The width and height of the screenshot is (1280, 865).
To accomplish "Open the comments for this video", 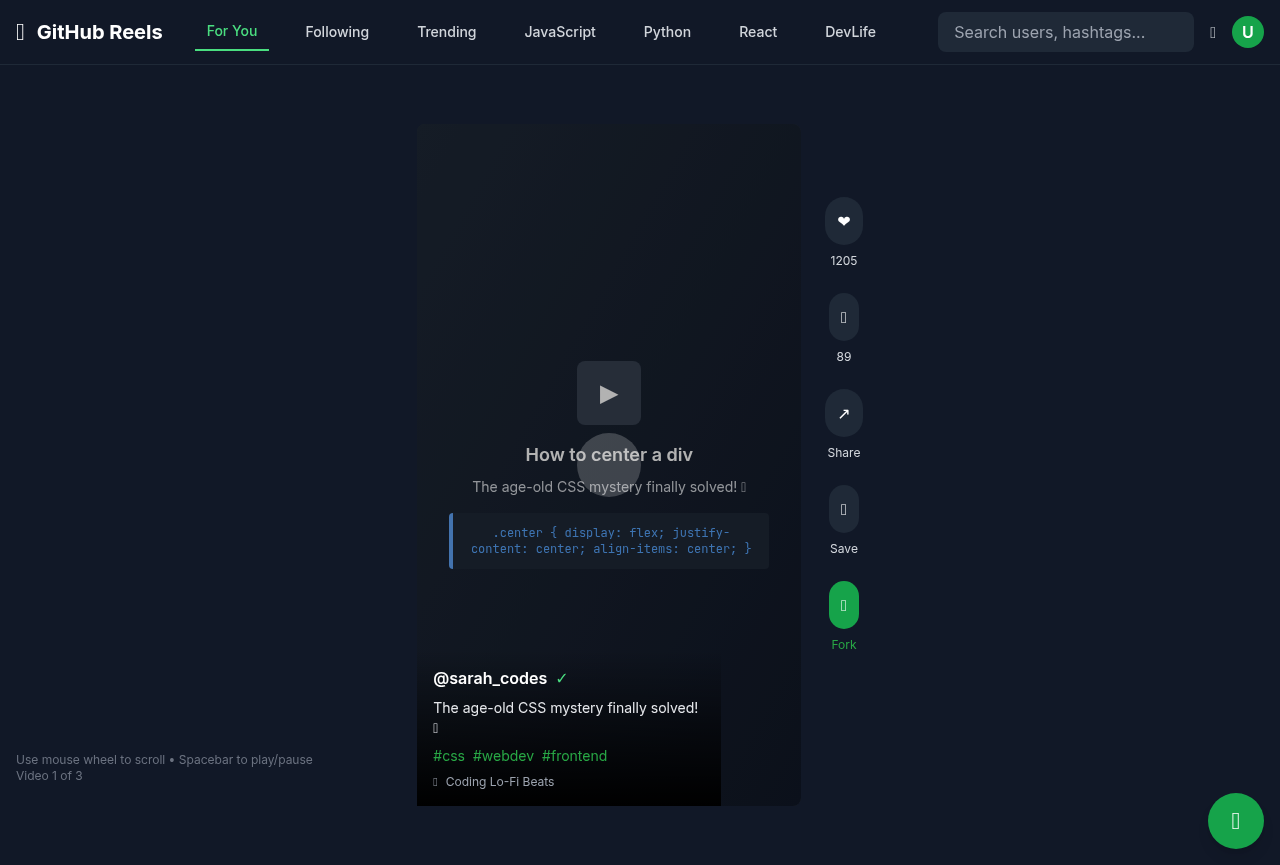I will pyautogui.click(x=843, y=316).
